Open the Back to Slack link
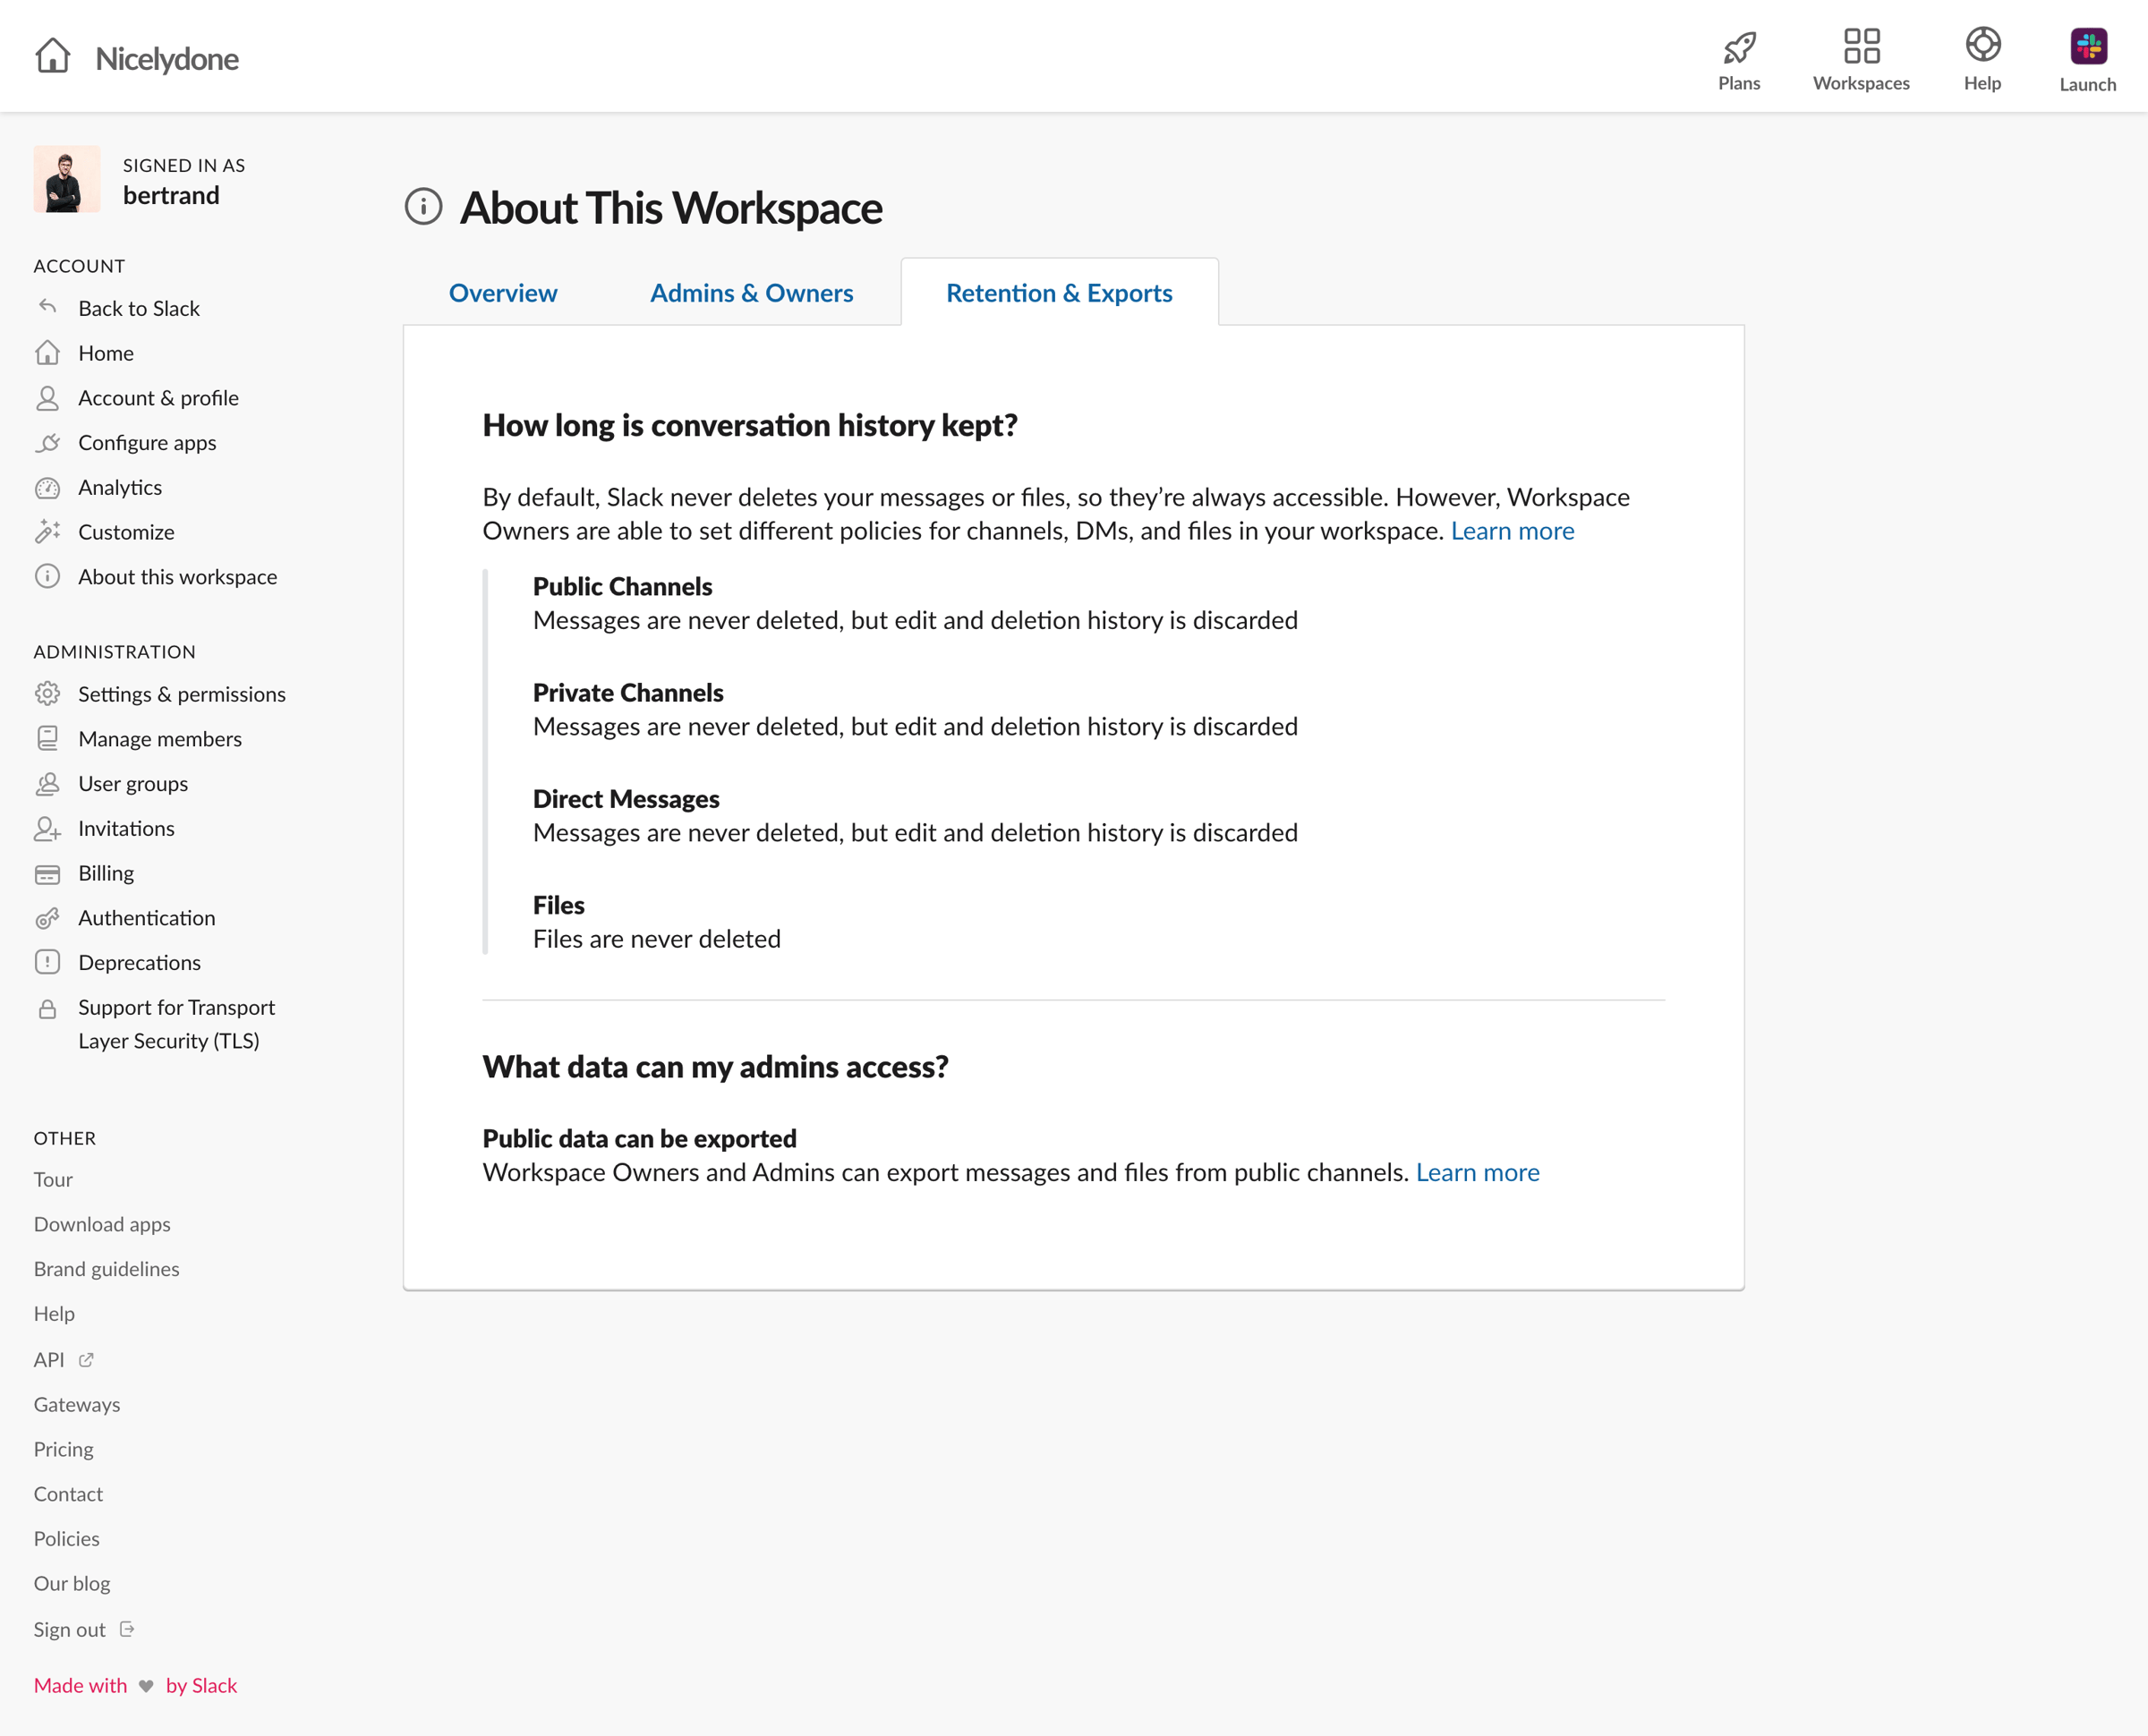 pos(139,308)
